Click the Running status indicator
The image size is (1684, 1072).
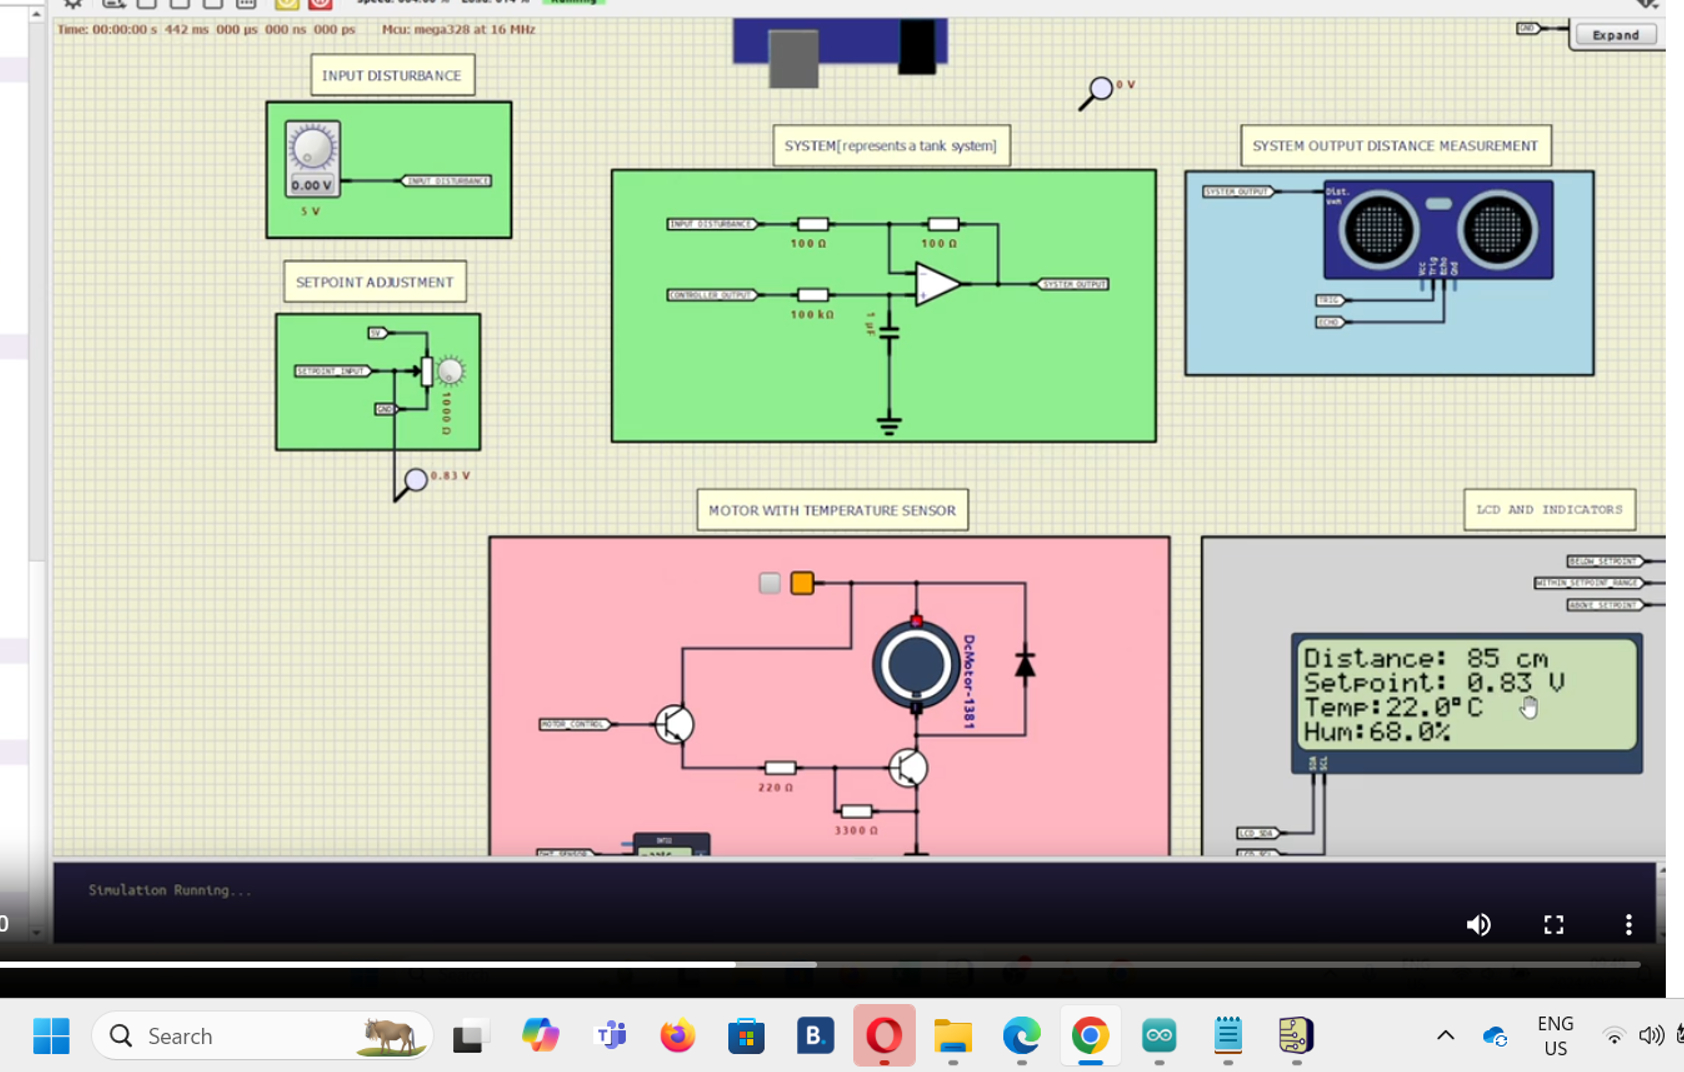click(575, 2)
